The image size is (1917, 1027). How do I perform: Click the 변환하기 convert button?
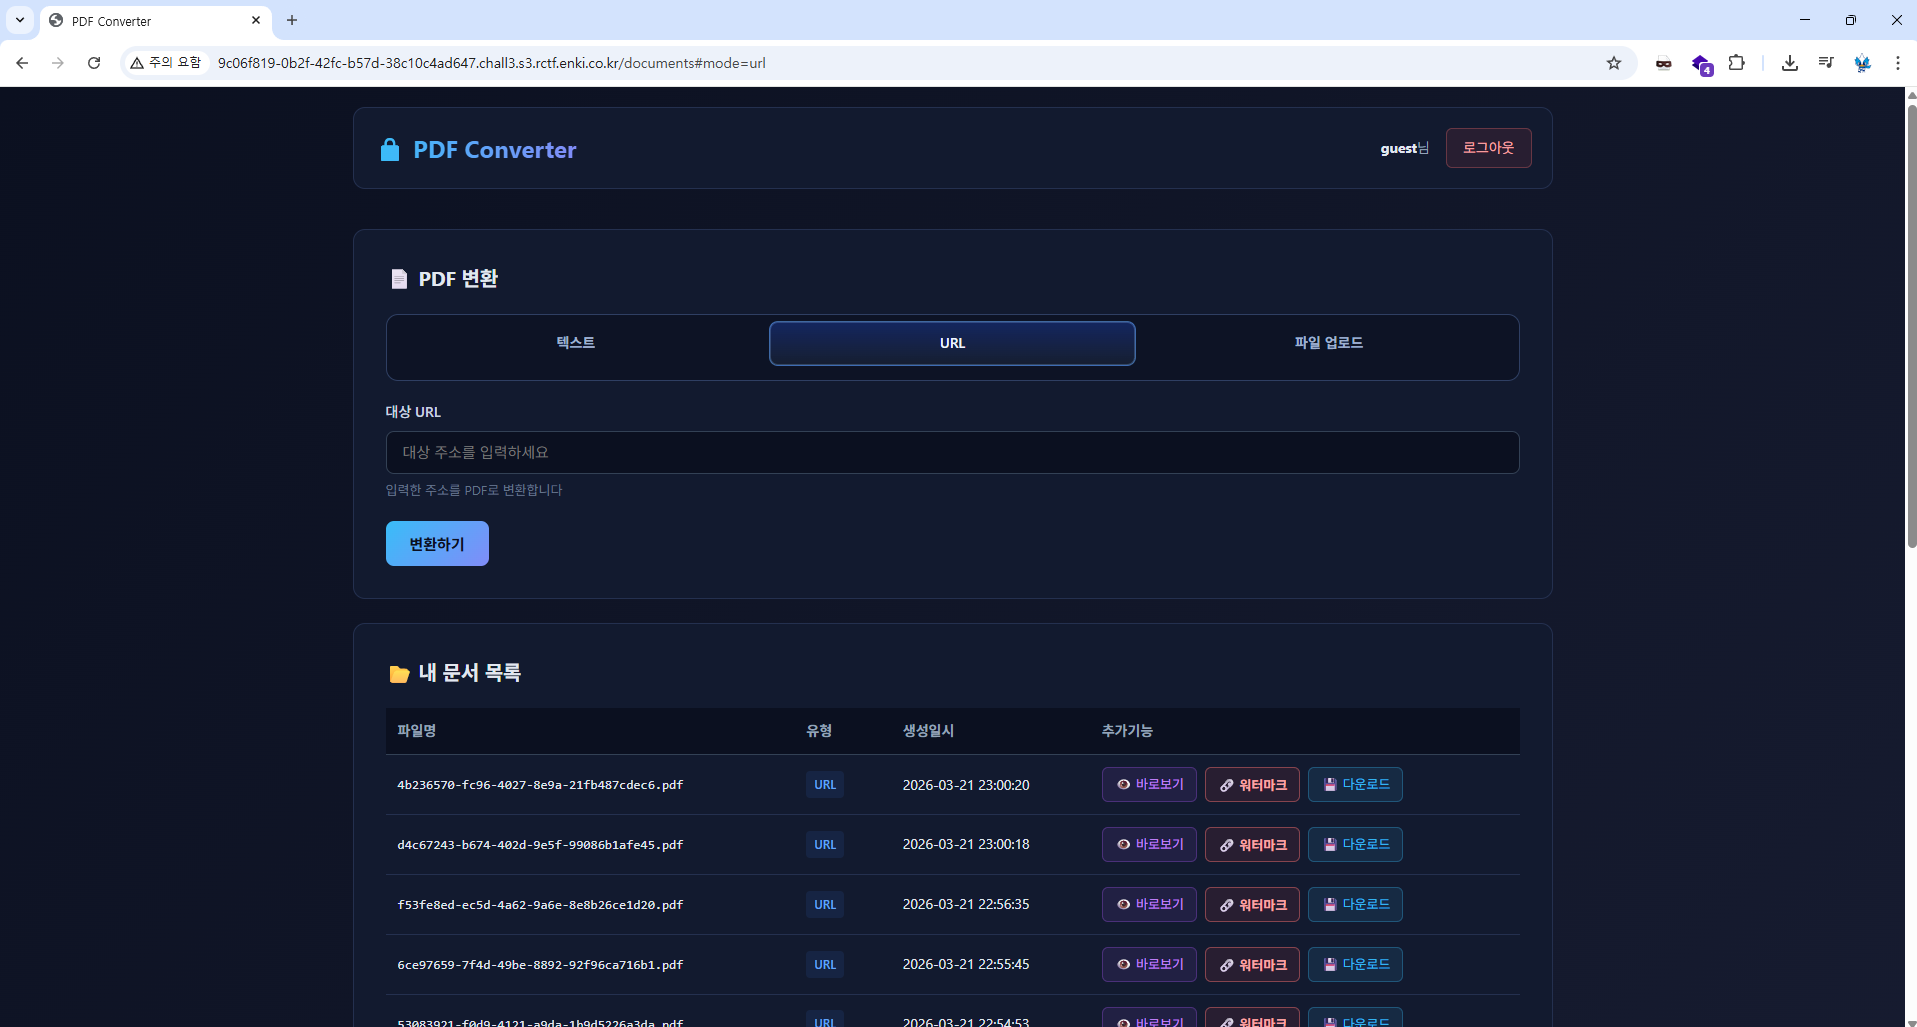click(x=437, y=544)
